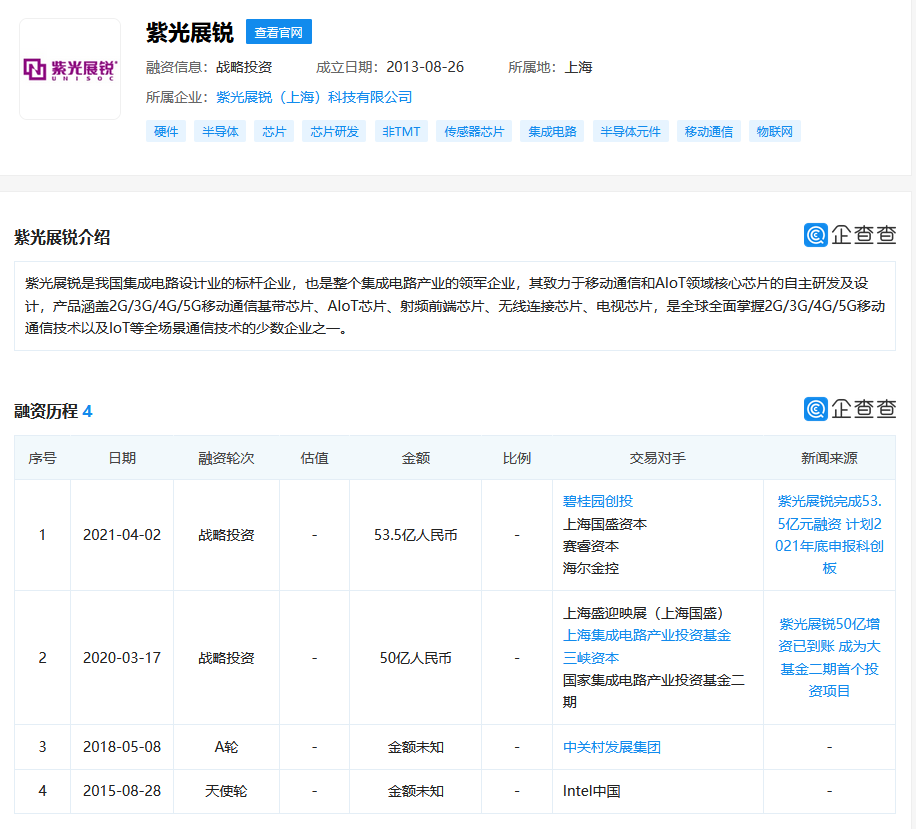Screen dimensions: 916x829
Task: Click the 战略投资 cell in the 2020-03-17 row
Action: [x=226, y=658]
